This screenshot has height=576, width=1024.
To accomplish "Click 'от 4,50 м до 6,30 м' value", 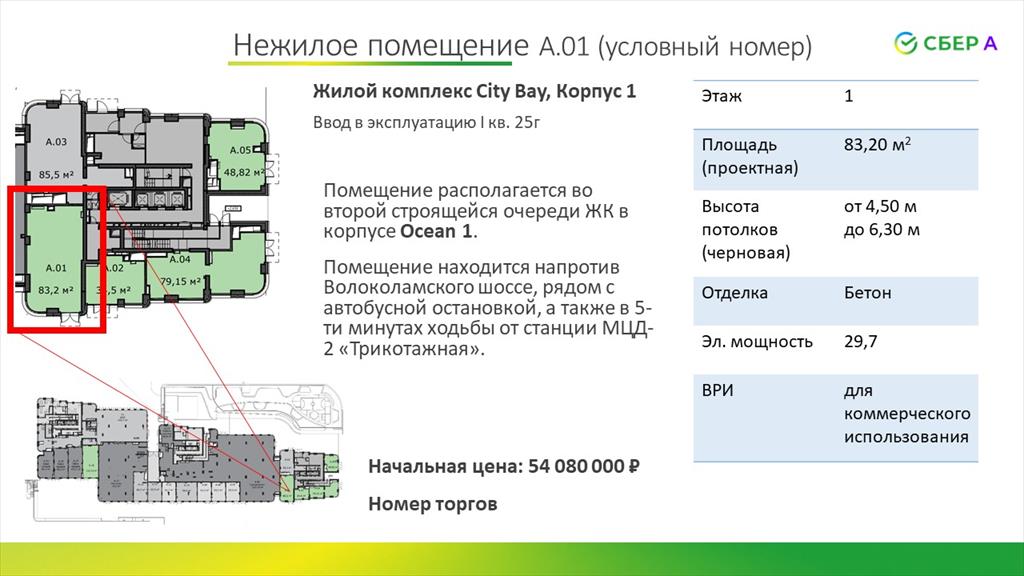I will tap(882, 218).
